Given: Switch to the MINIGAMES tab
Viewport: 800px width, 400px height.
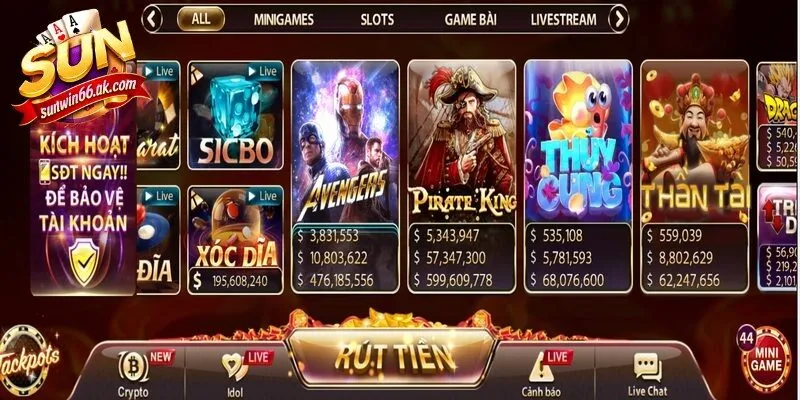Looking at the screenshot, I should click(x=284, y=20).
